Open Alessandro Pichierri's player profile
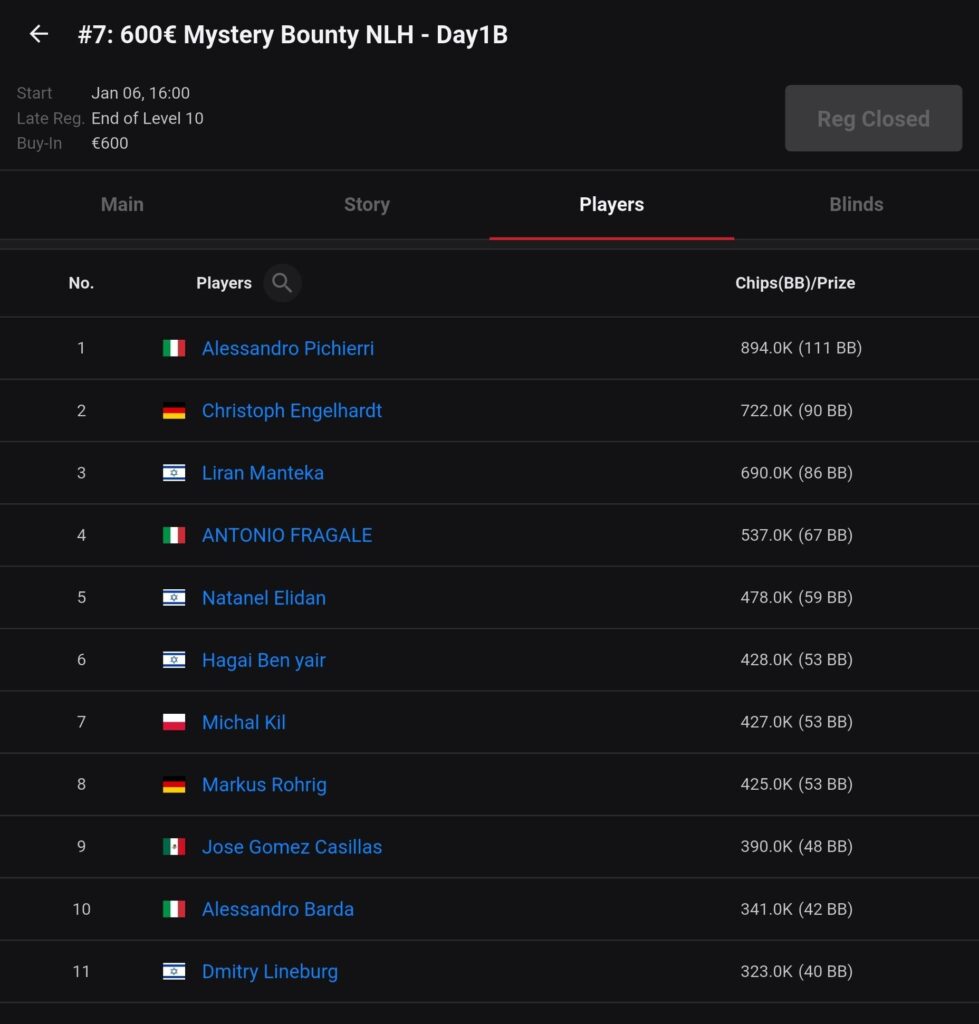Viewport: 979px width, 1024px height. coord(288,348)
